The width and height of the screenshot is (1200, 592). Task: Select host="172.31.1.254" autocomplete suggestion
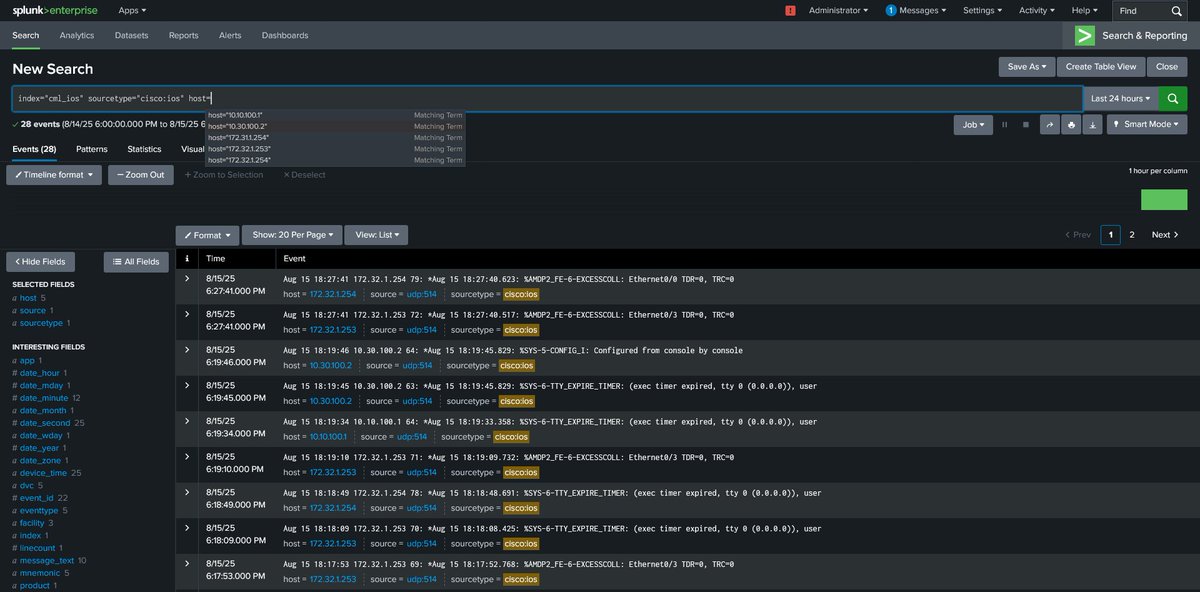335,137
